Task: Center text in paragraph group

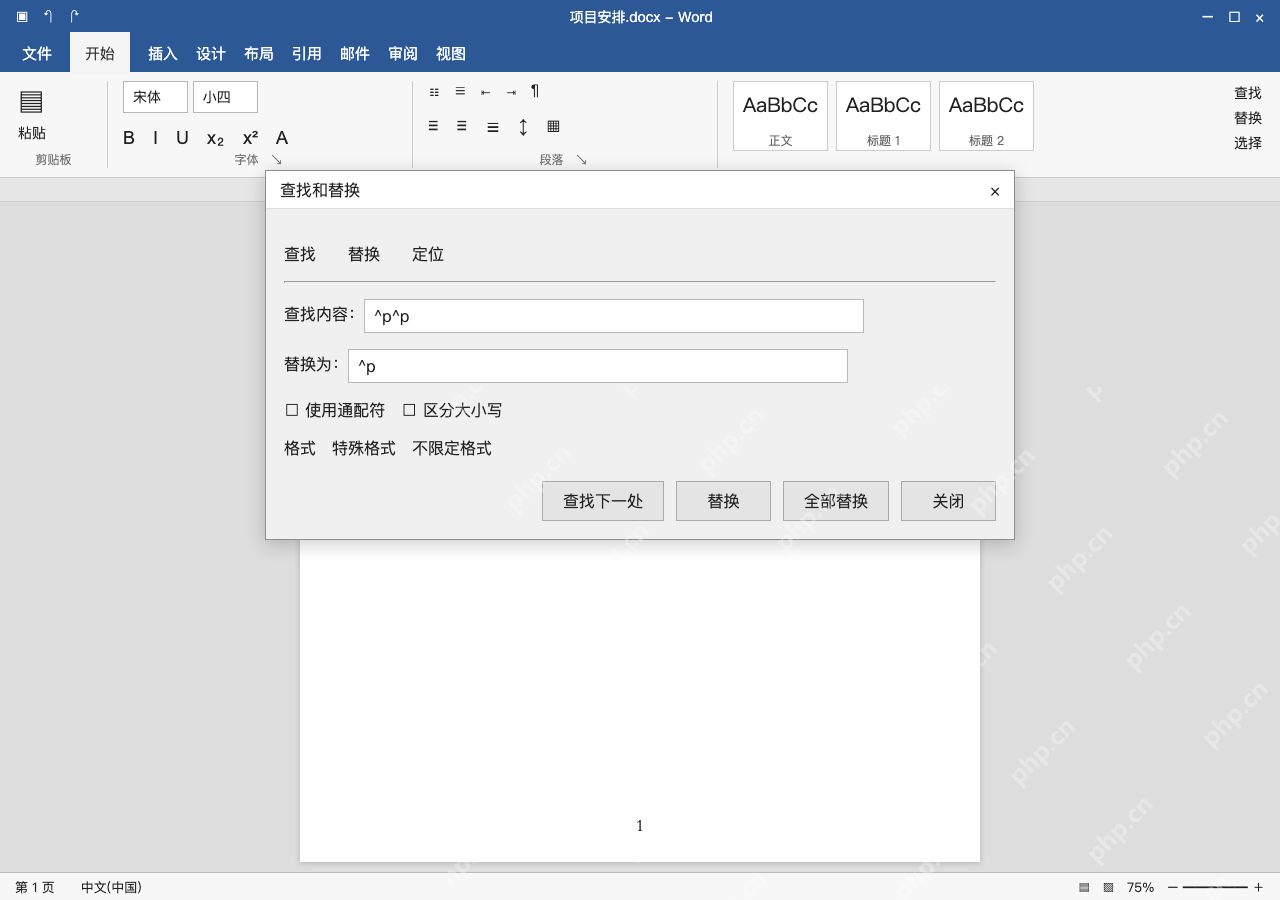Action: [x=462, y=126]
